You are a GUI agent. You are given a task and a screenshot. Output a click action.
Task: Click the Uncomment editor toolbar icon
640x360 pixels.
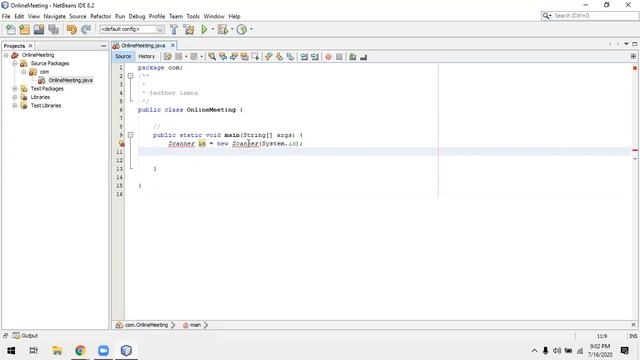[363, 57]
